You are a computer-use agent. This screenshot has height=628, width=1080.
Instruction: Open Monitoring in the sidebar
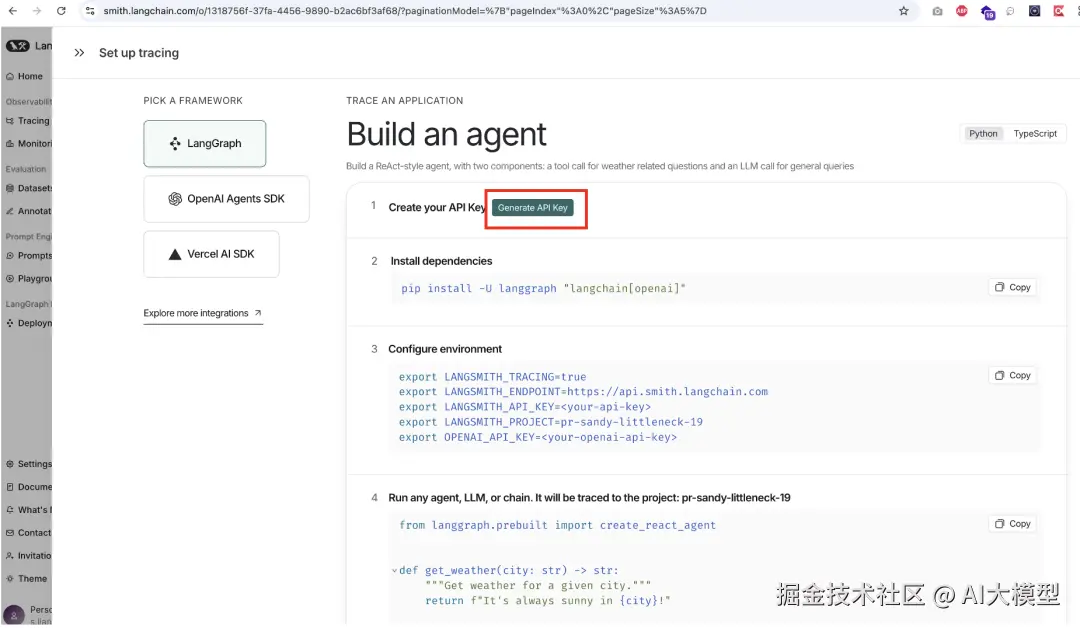tap(28, 144)
